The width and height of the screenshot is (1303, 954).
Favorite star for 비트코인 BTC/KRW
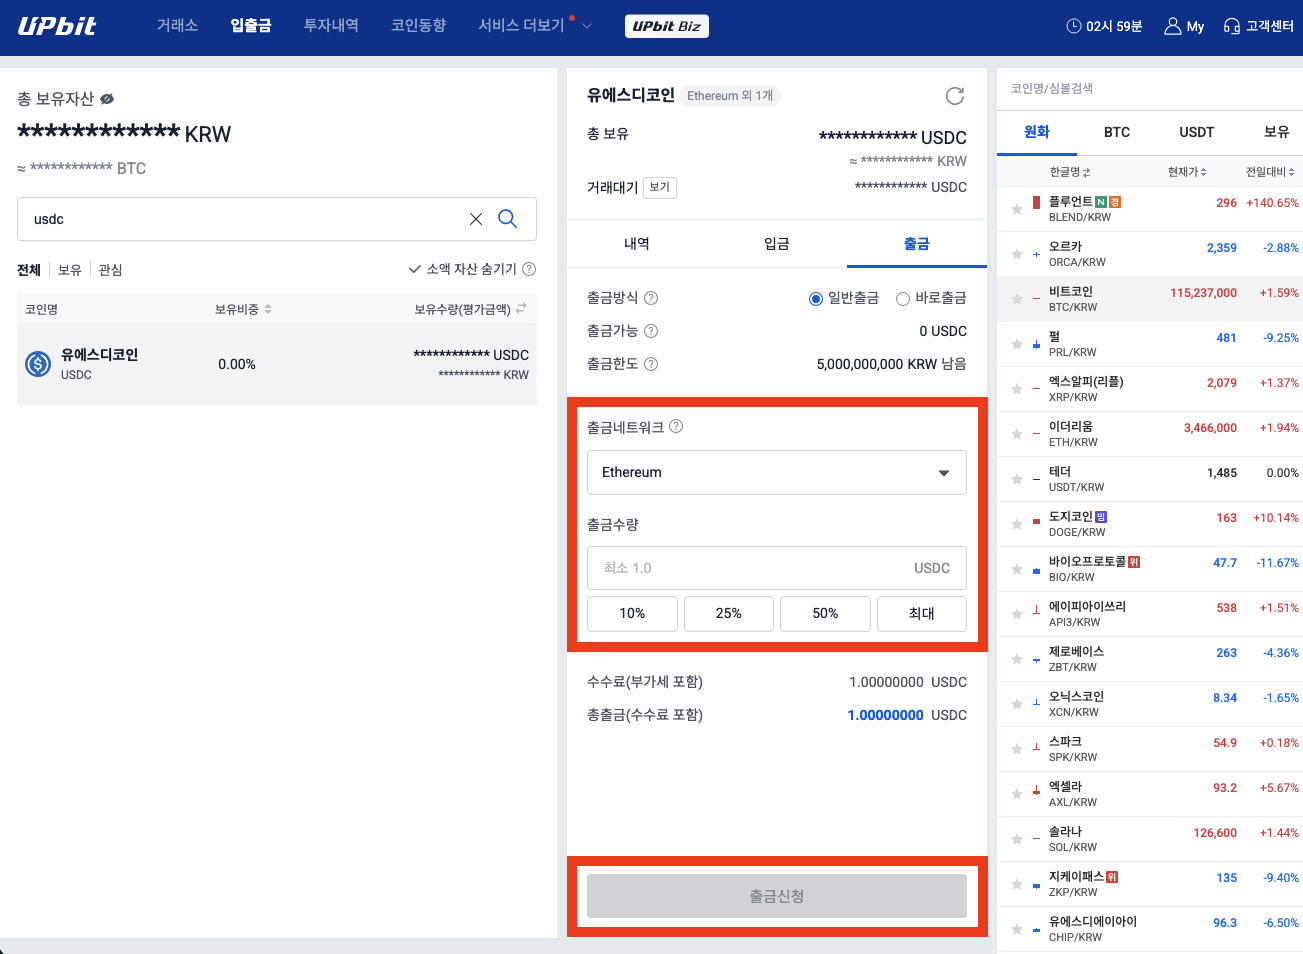1016,299
